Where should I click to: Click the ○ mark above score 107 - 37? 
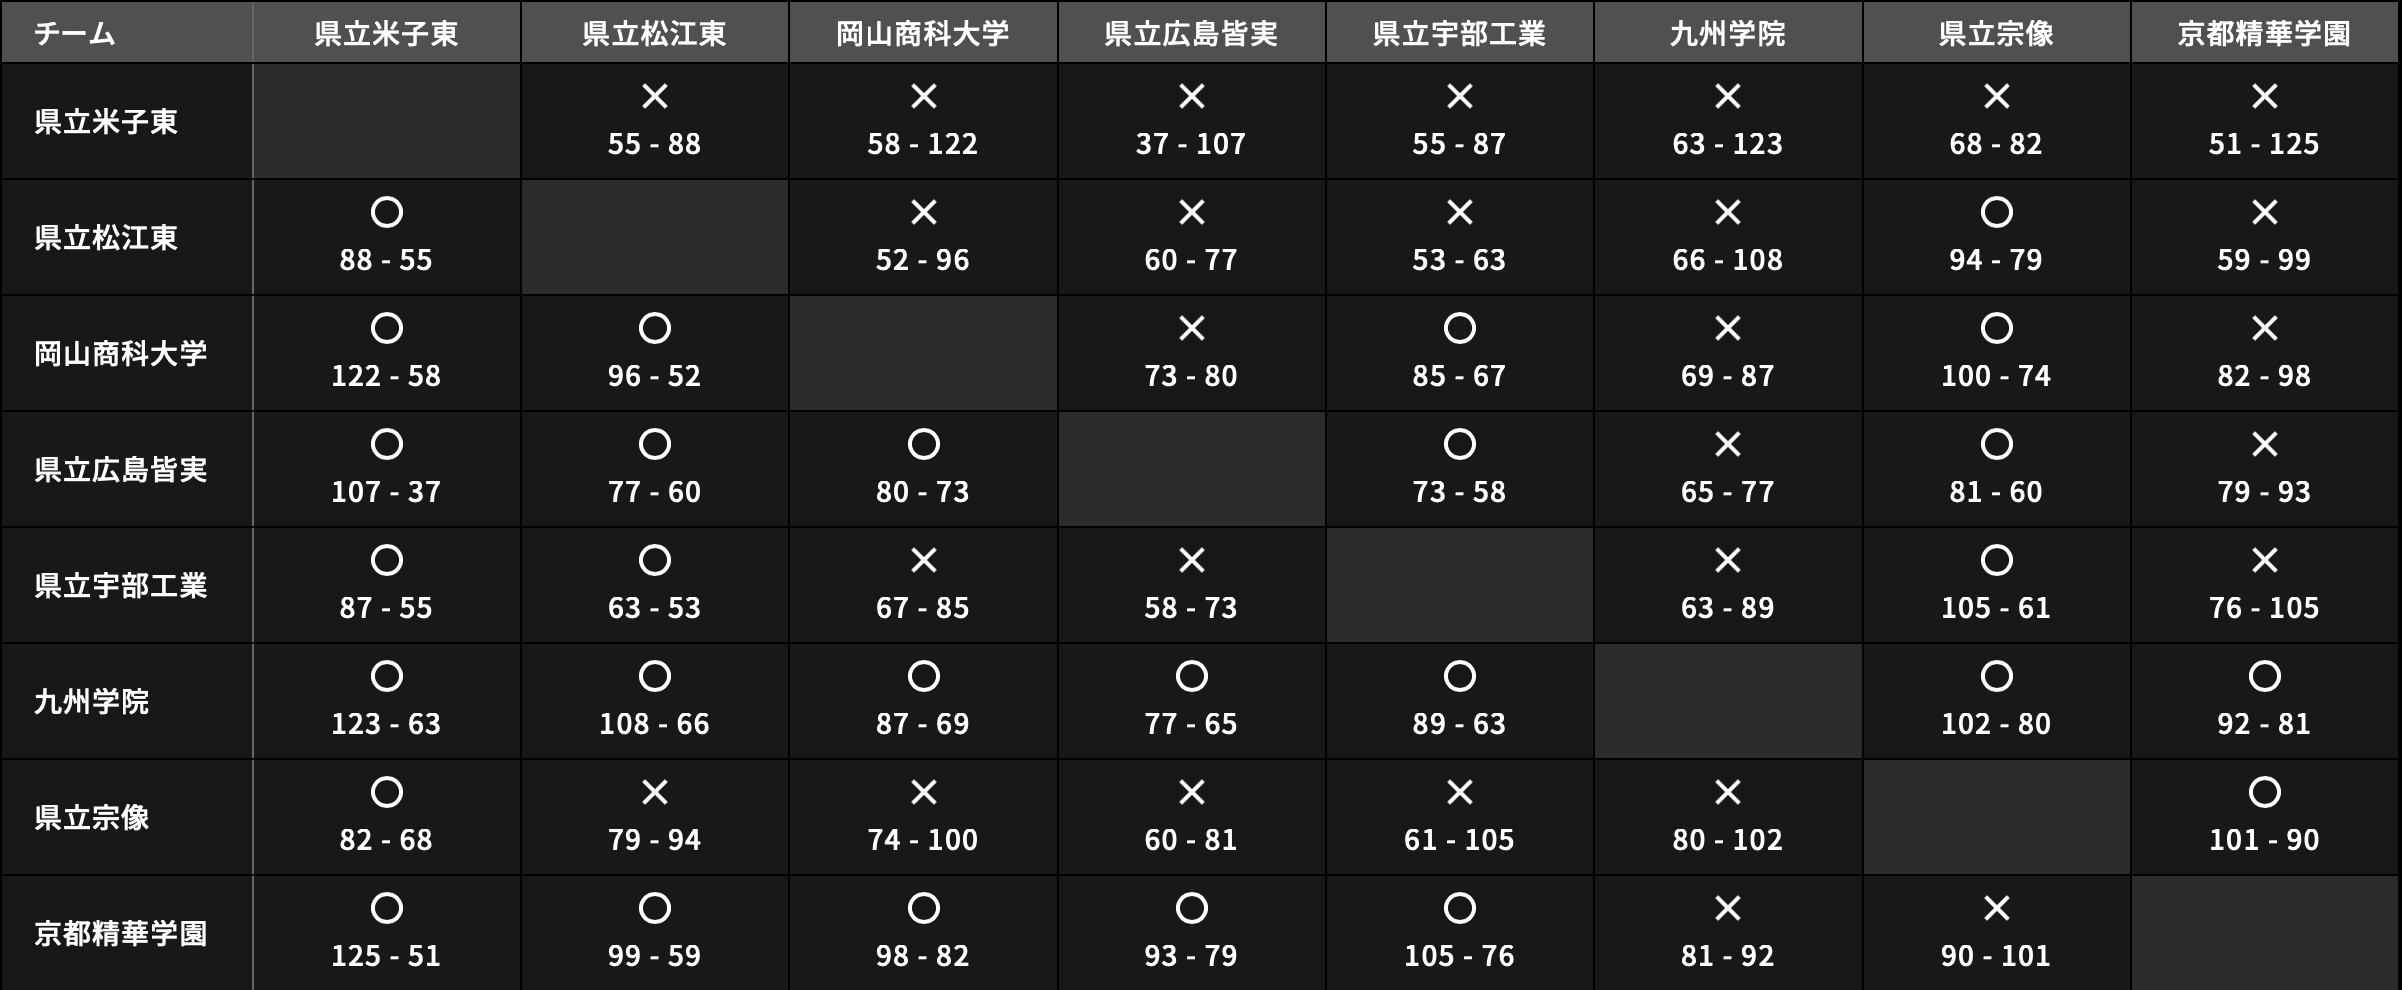tap(387, 445)
